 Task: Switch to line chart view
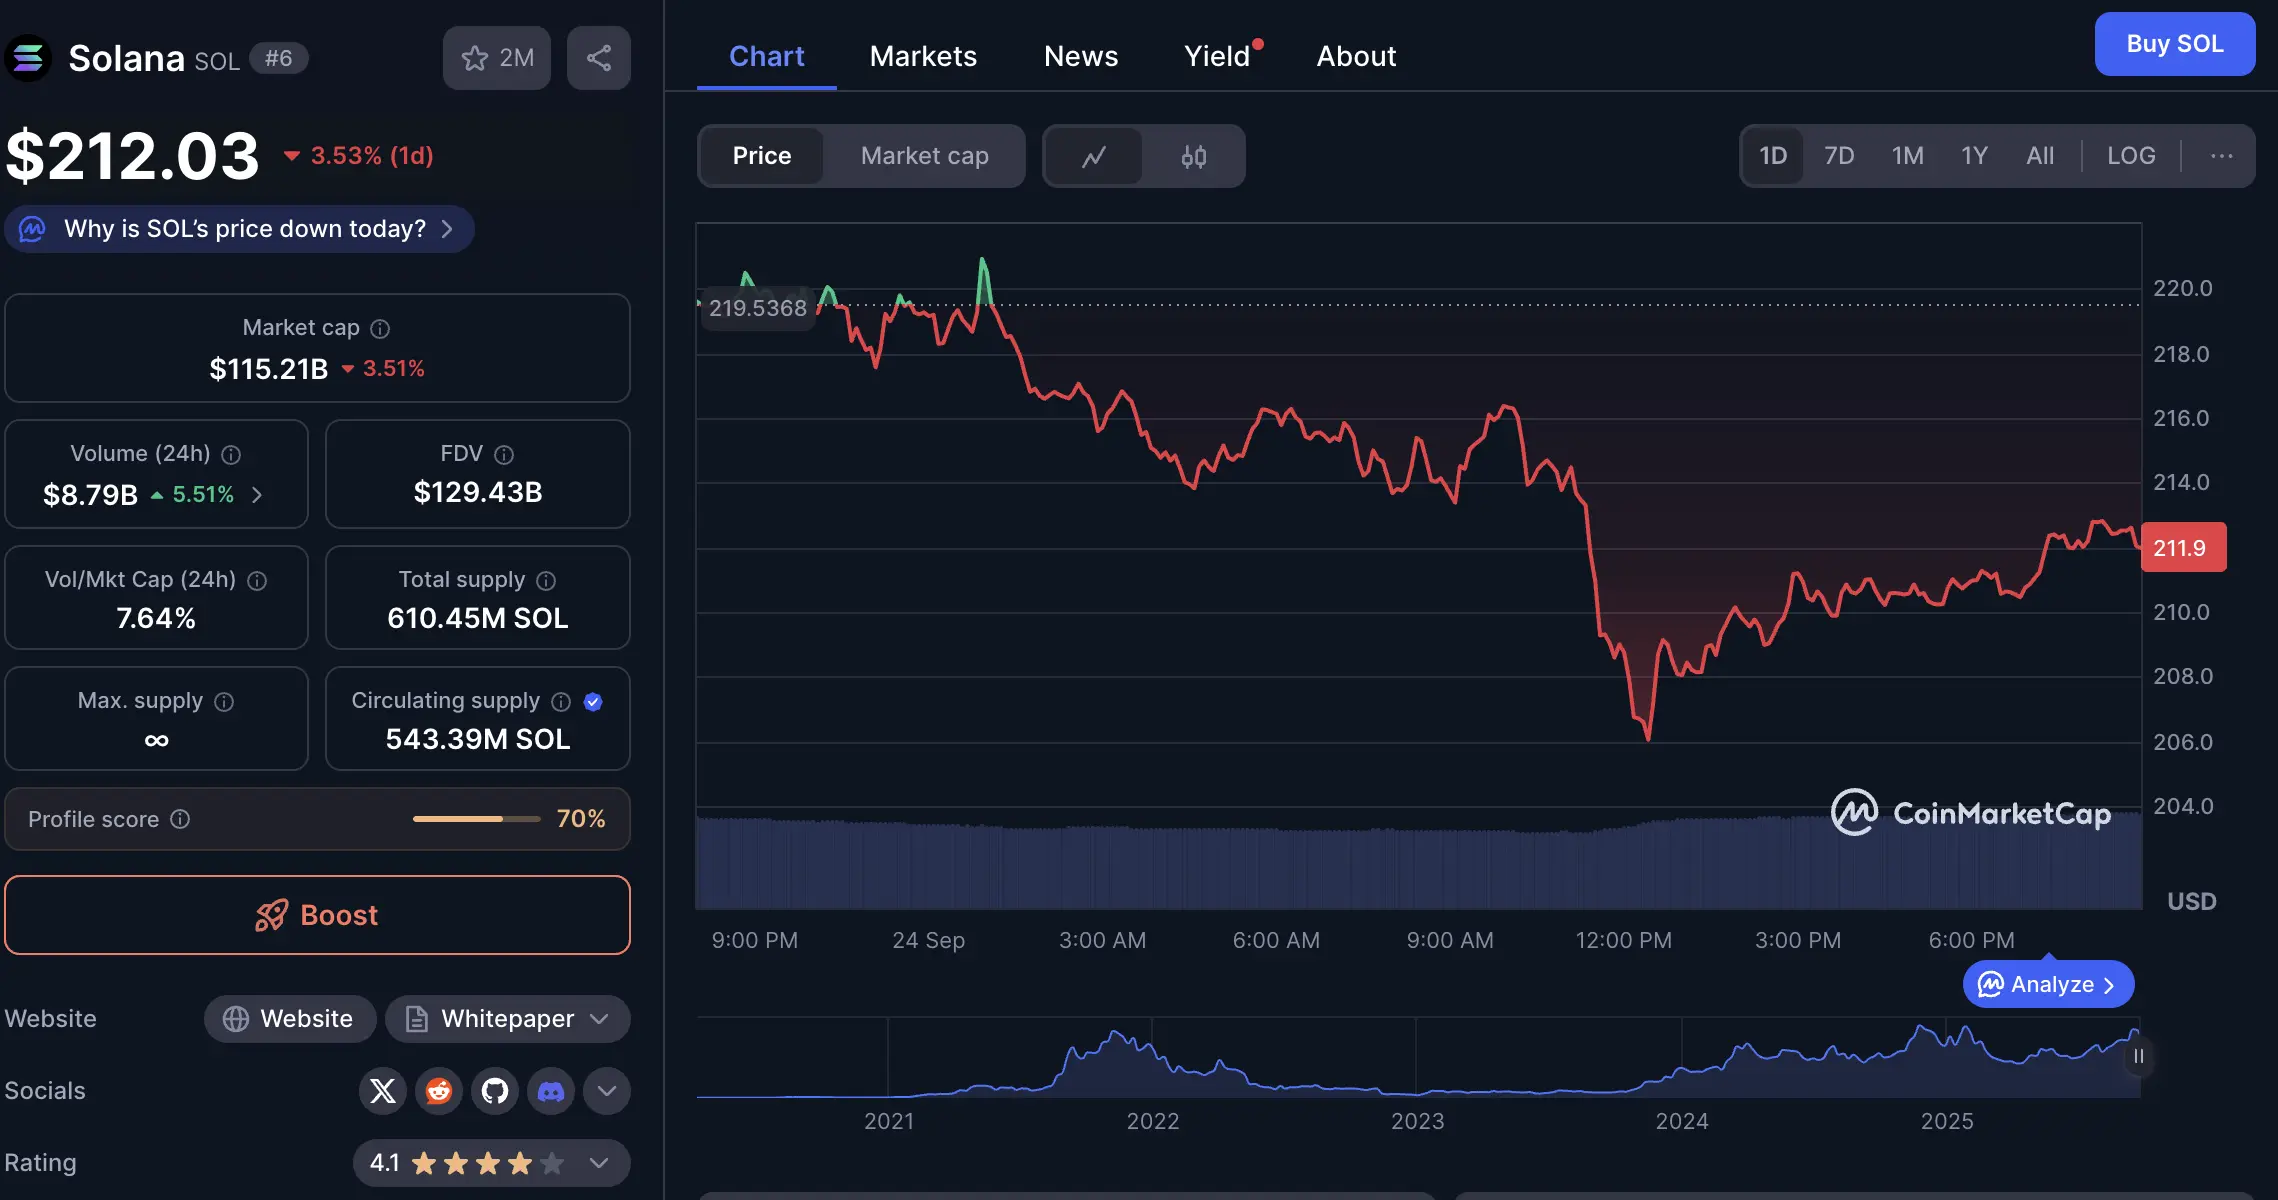(1094, 156)
